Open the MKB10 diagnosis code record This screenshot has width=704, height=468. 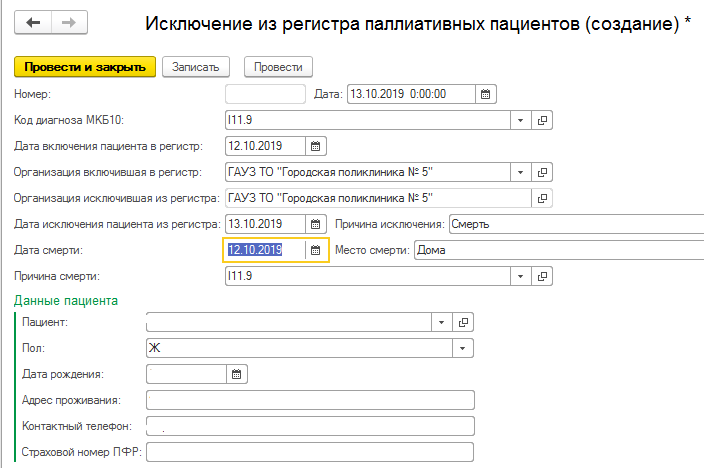[x=543, y=121]
